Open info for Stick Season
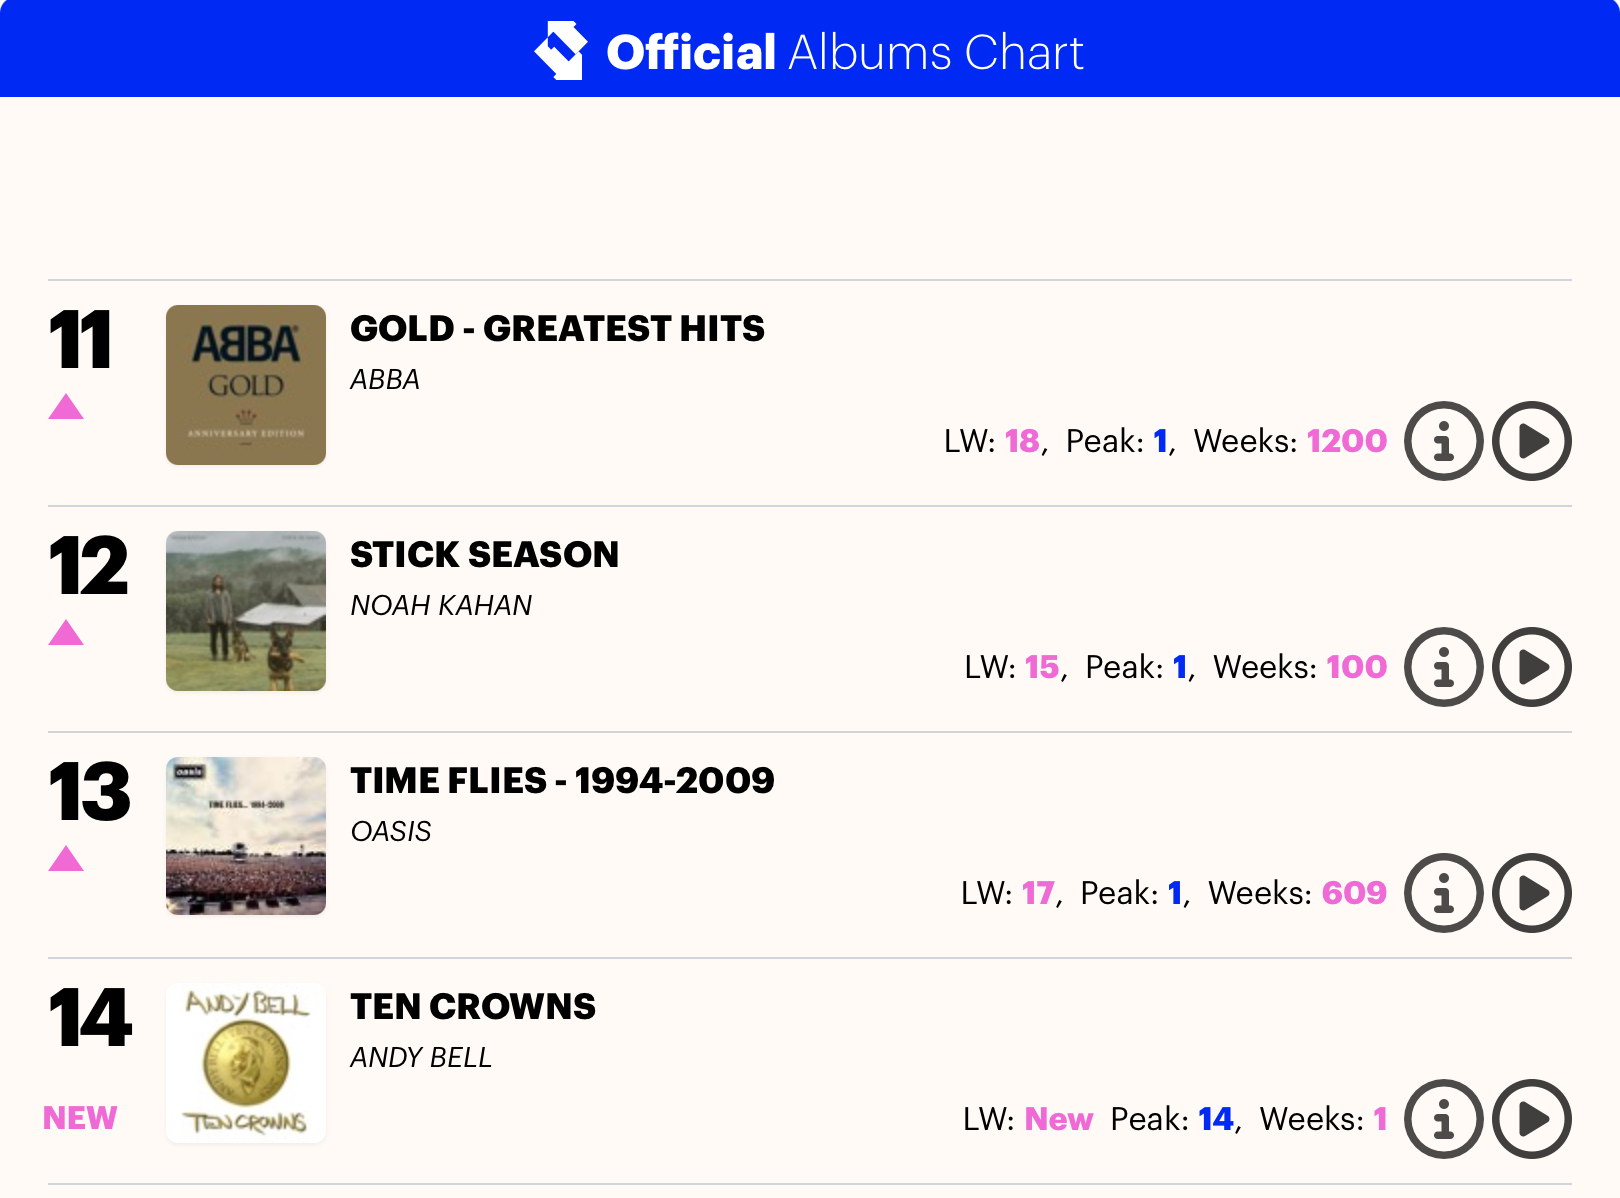The height and width of the screenshot is (1198, 1620). [1443, 667]
